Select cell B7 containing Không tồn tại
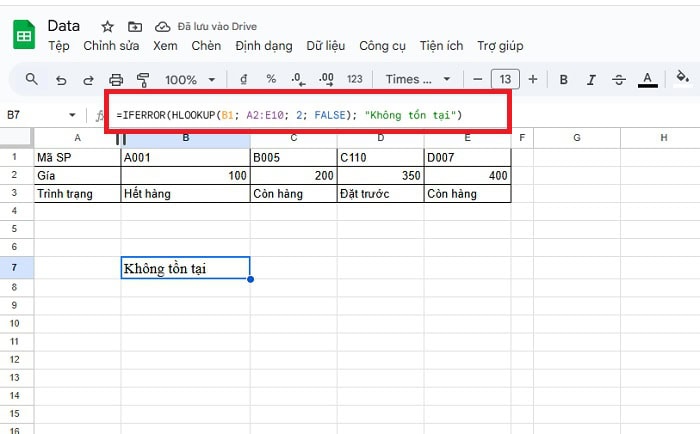This screenshot has width=700, height=434. (x=185, y=268)
